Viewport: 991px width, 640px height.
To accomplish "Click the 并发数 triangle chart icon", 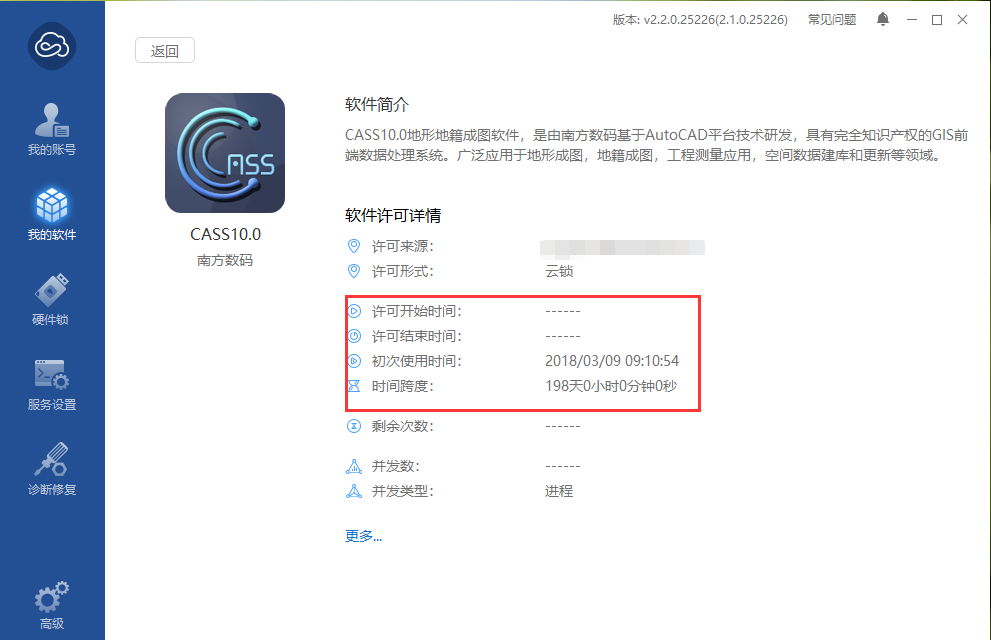I will [354, 466].
